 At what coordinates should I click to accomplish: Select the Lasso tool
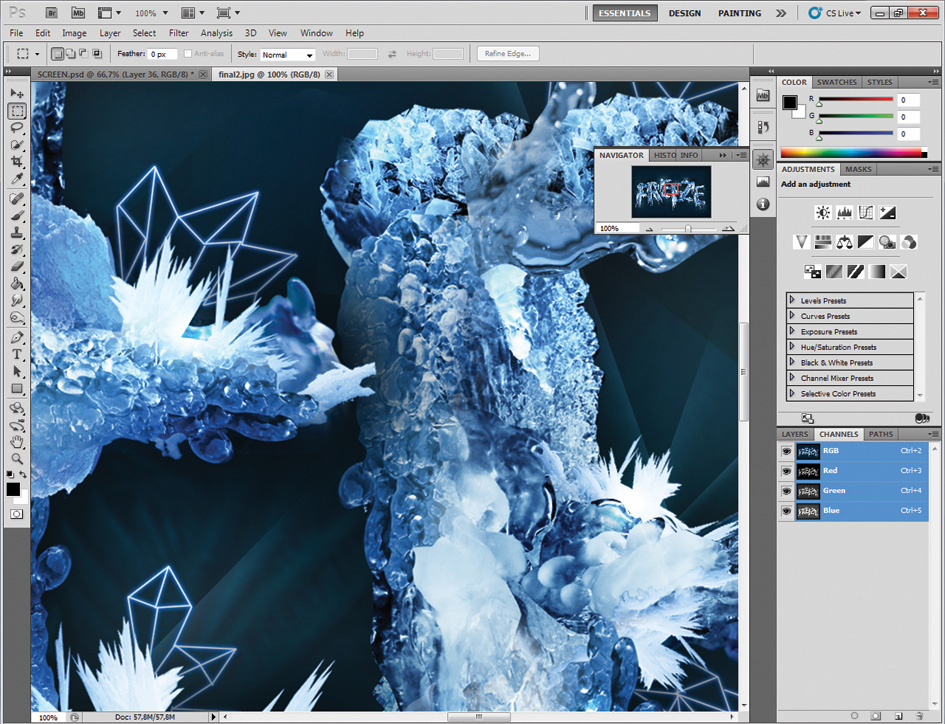click(x=17, y=127)
